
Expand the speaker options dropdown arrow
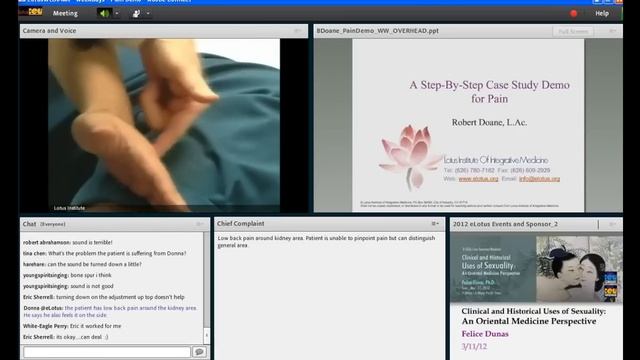(117, 13)
